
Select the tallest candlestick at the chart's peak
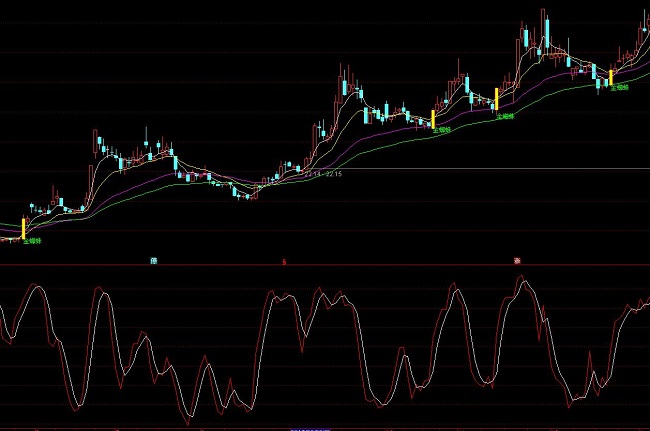546,30
